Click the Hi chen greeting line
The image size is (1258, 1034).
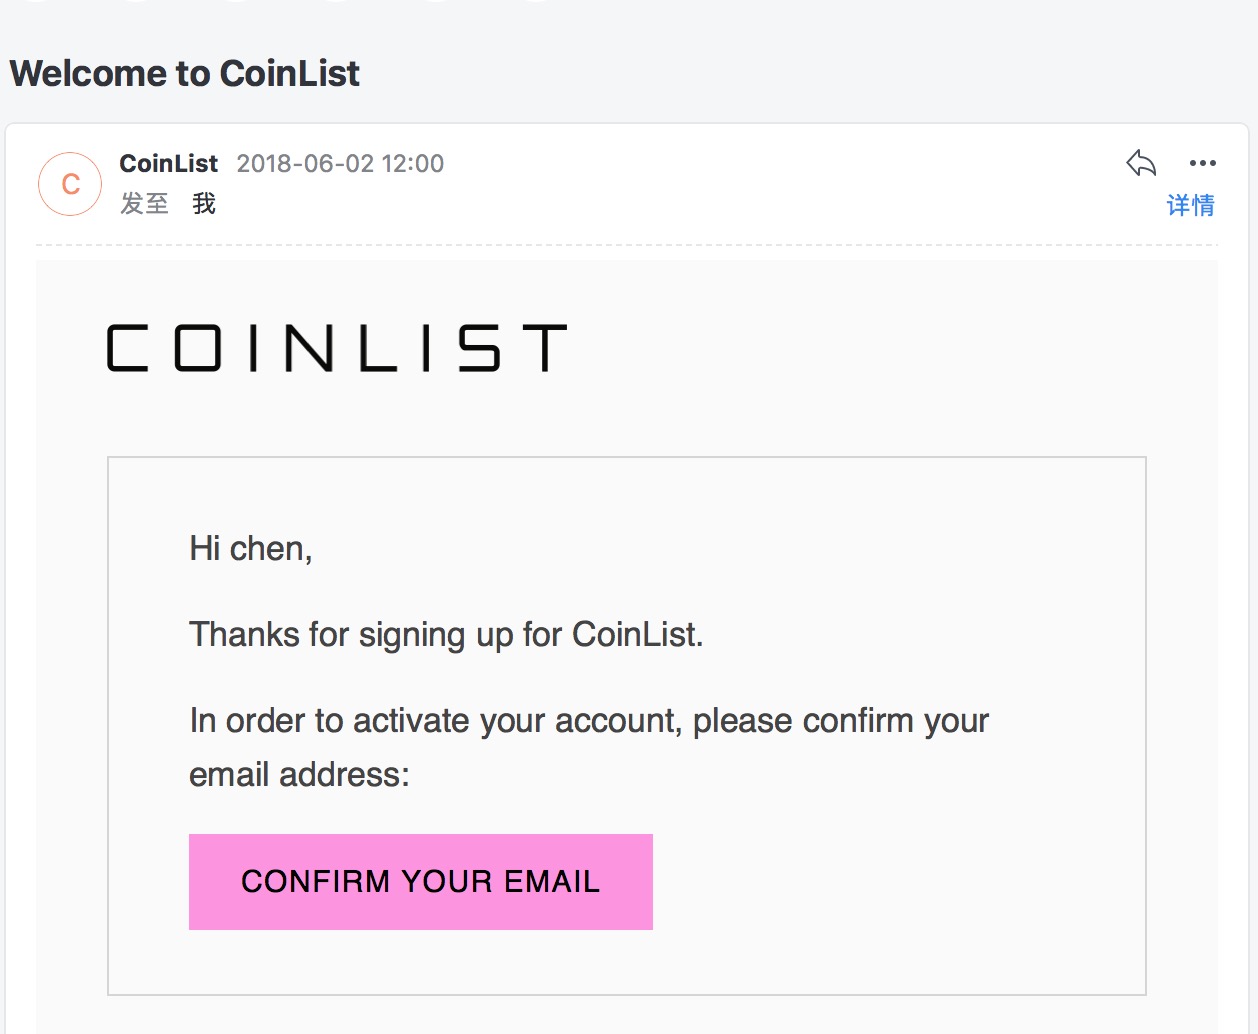(x=251, y=548)
